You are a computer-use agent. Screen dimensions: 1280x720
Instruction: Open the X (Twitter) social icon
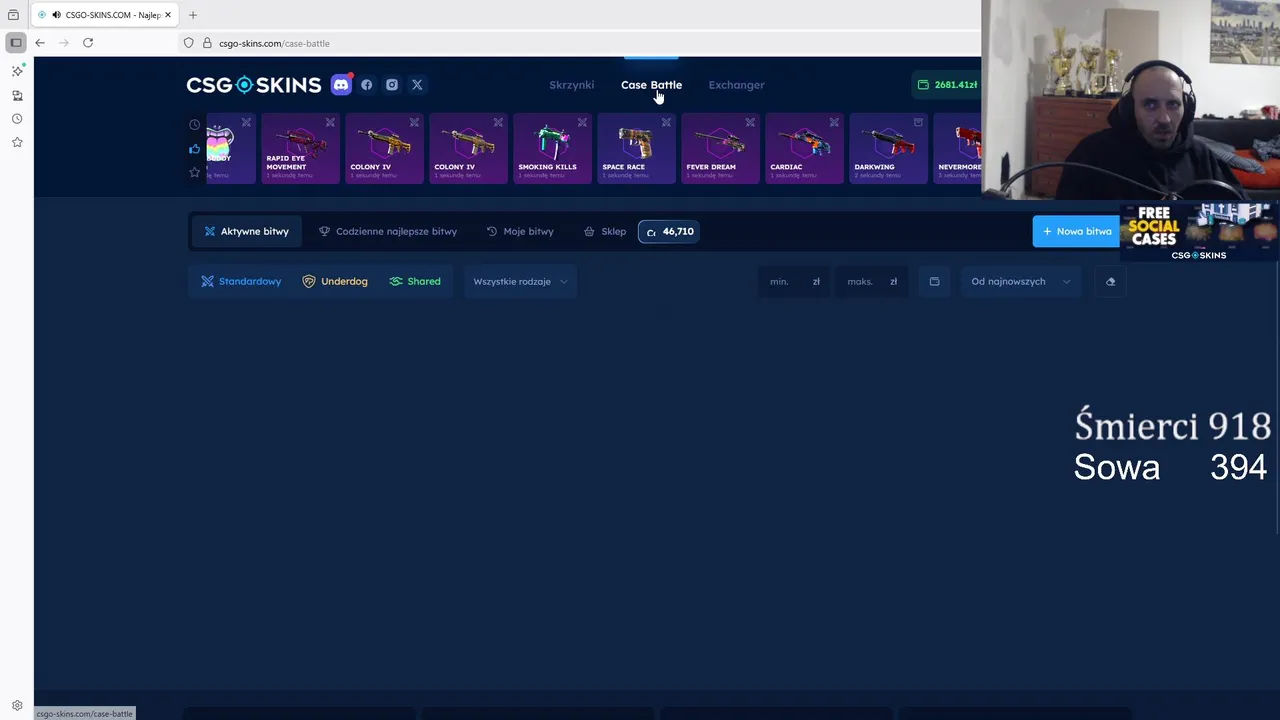click(417, 85)
